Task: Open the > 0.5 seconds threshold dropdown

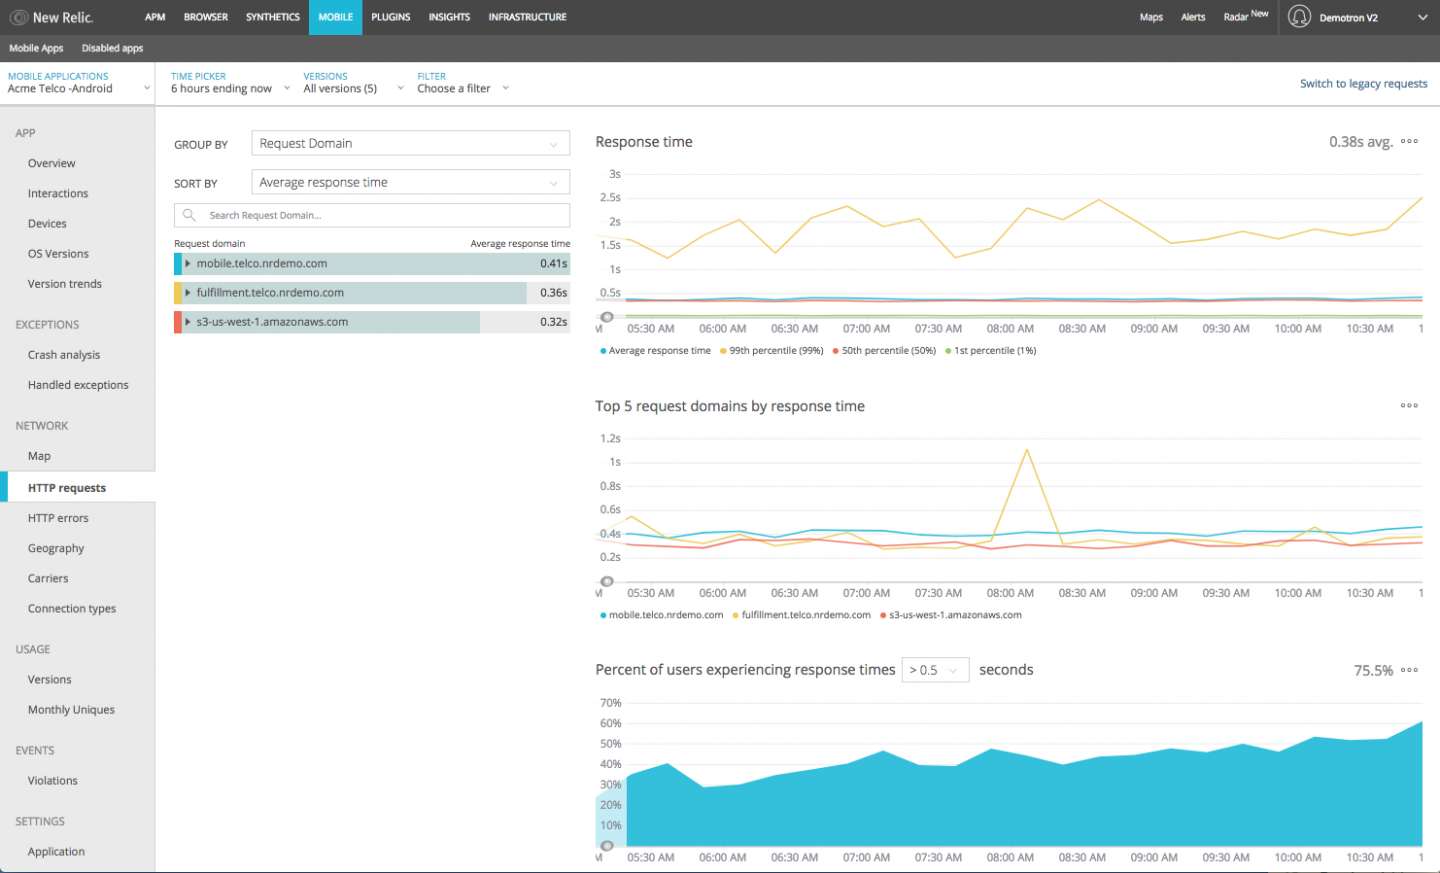Action: [x=935, y=670]
